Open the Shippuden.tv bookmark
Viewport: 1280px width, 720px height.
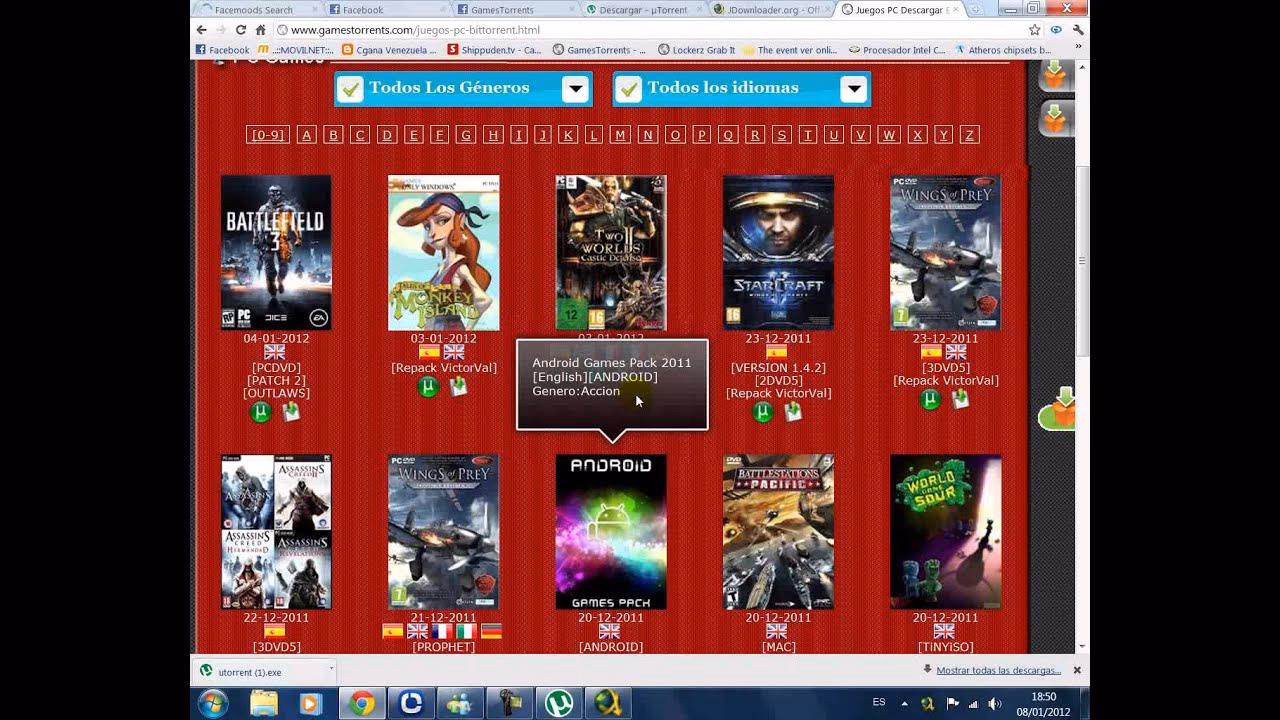point(494,49)
